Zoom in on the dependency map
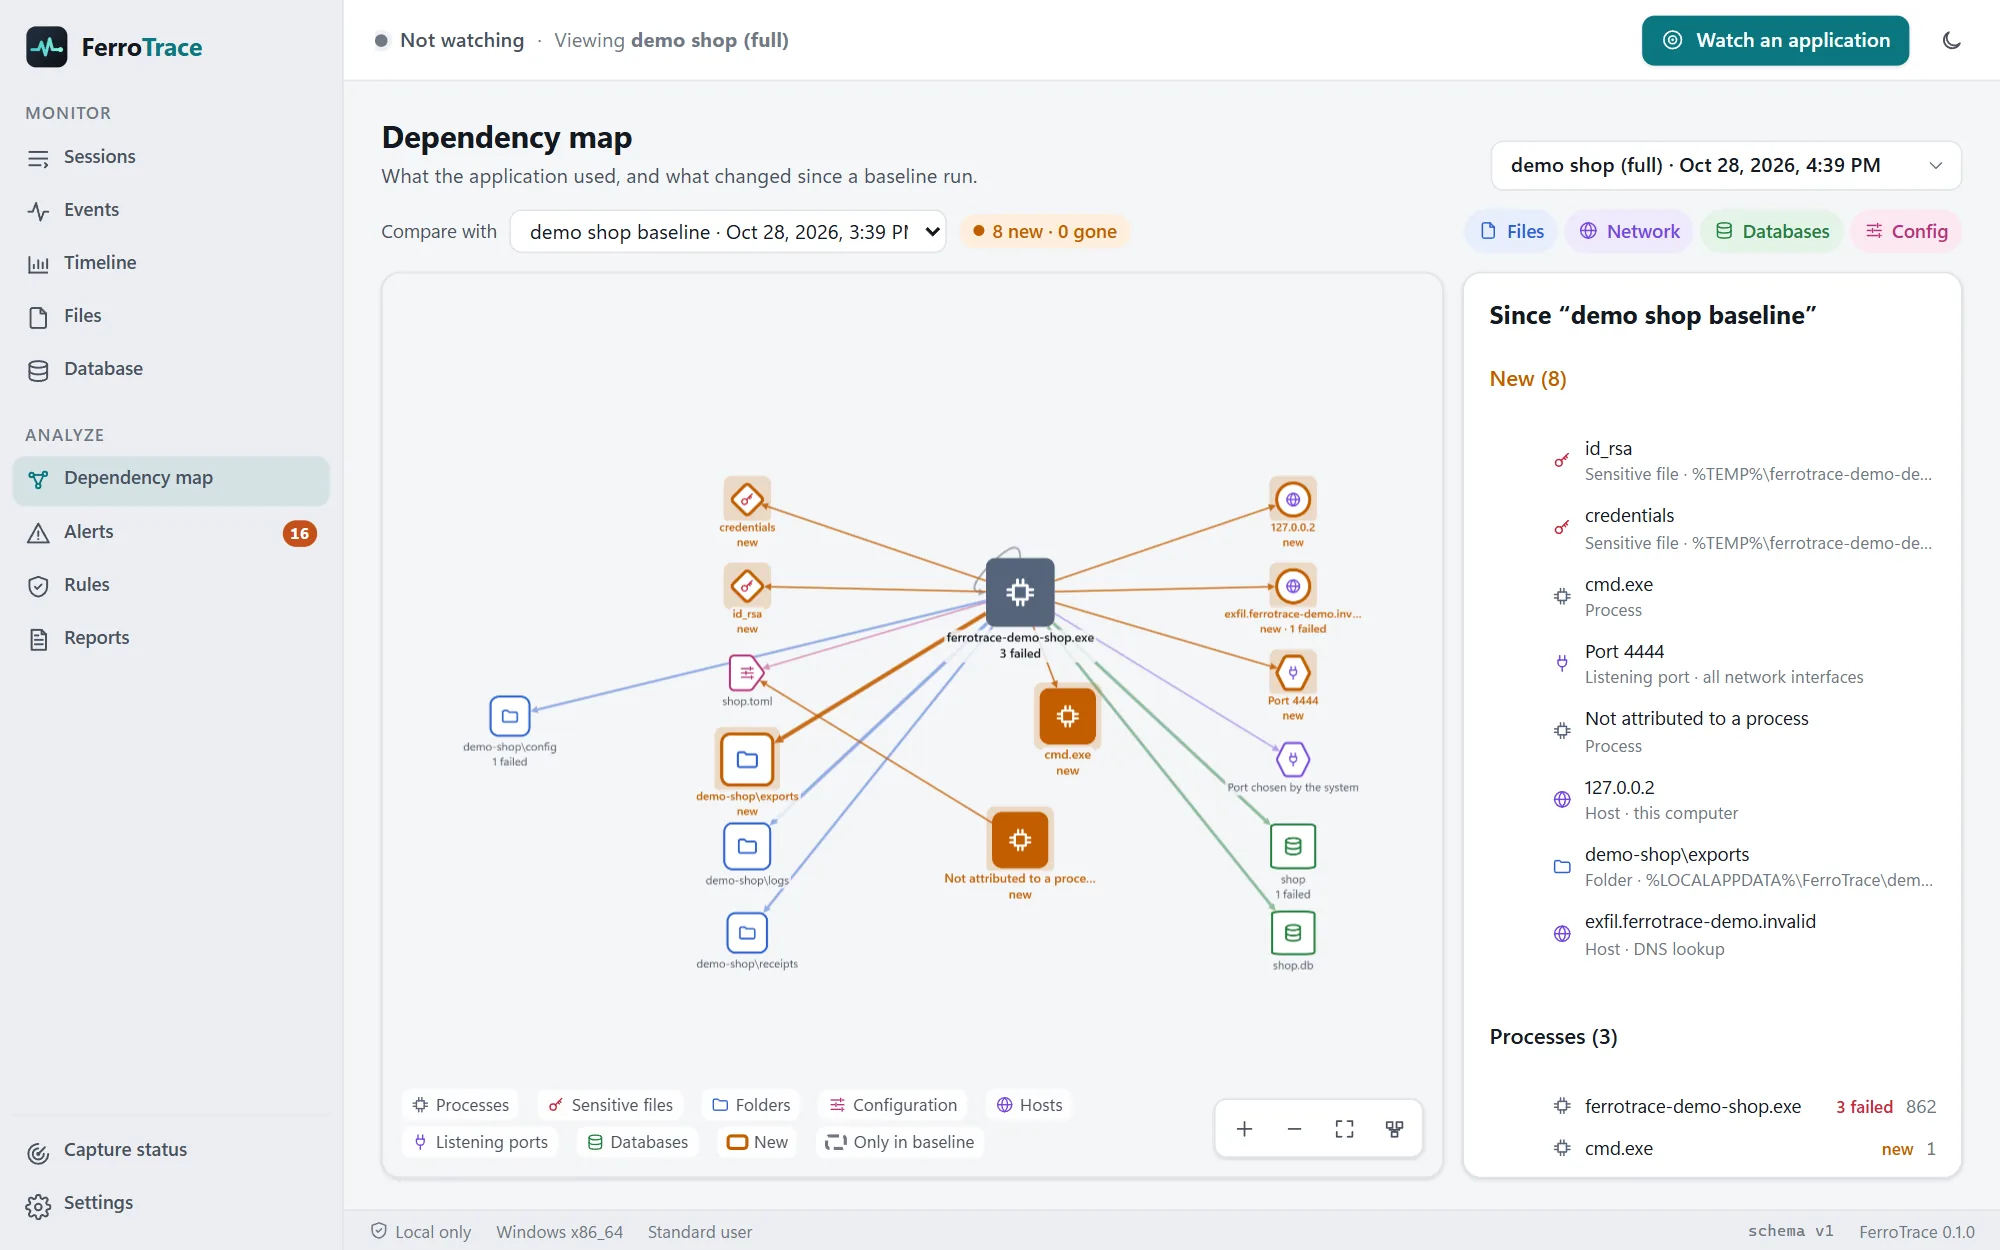2000x1250 pixels. click(x=1244, y=1129)
